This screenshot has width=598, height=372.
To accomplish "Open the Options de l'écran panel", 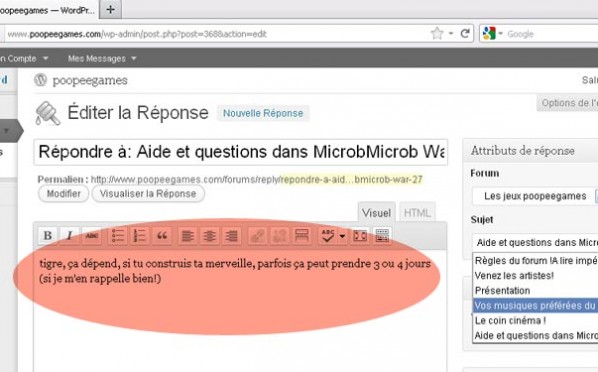I will pos(568,103).
